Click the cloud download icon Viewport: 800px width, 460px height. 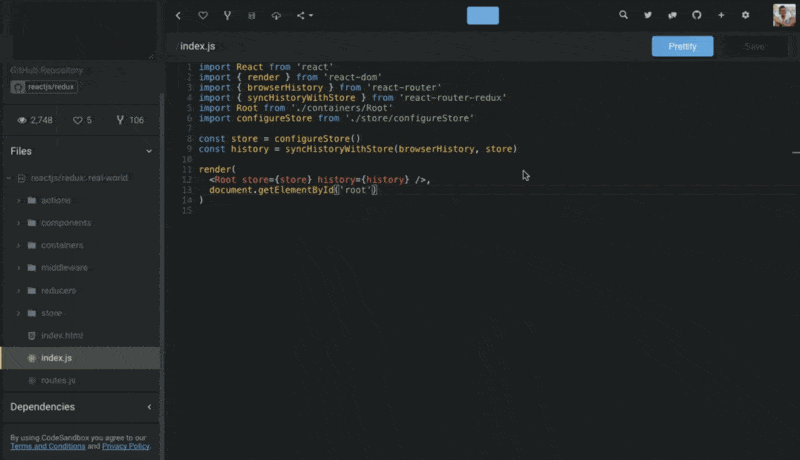click(276, 15)
